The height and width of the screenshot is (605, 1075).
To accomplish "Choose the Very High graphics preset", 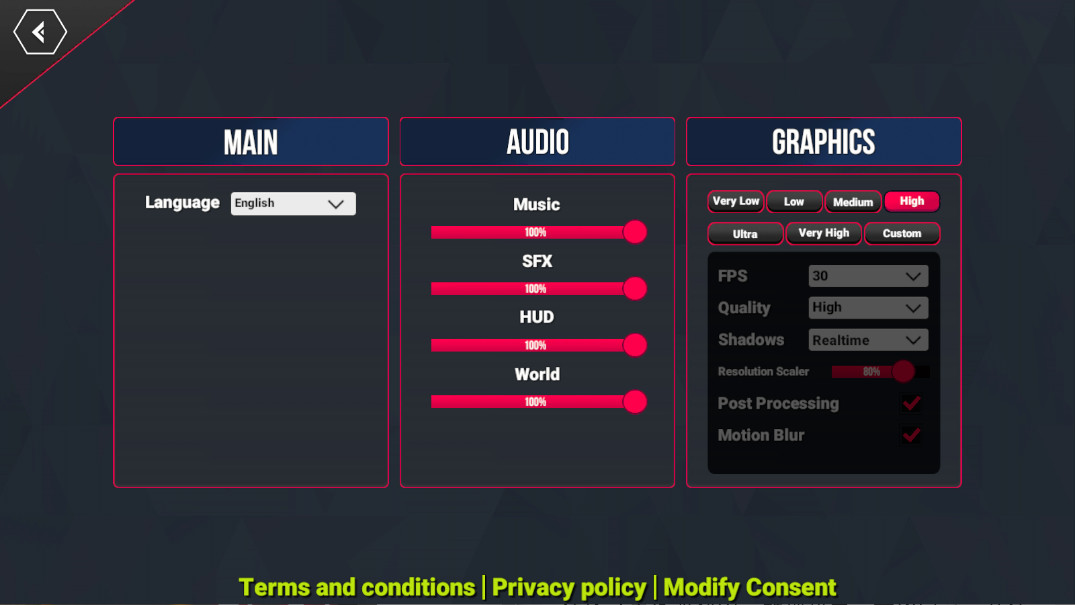I will tap(824, 233).
